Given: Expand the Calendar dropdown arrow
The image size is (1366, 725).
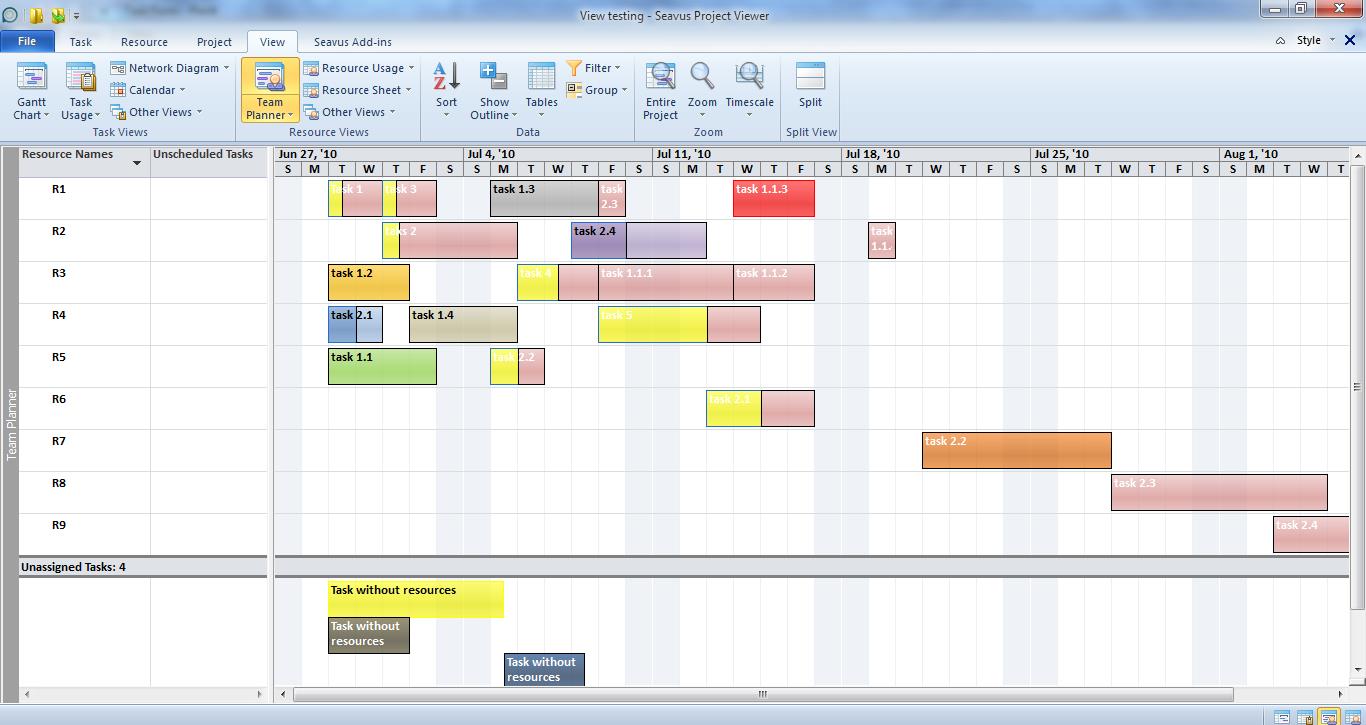Looking at the screenshot, I should coord(182,90).
